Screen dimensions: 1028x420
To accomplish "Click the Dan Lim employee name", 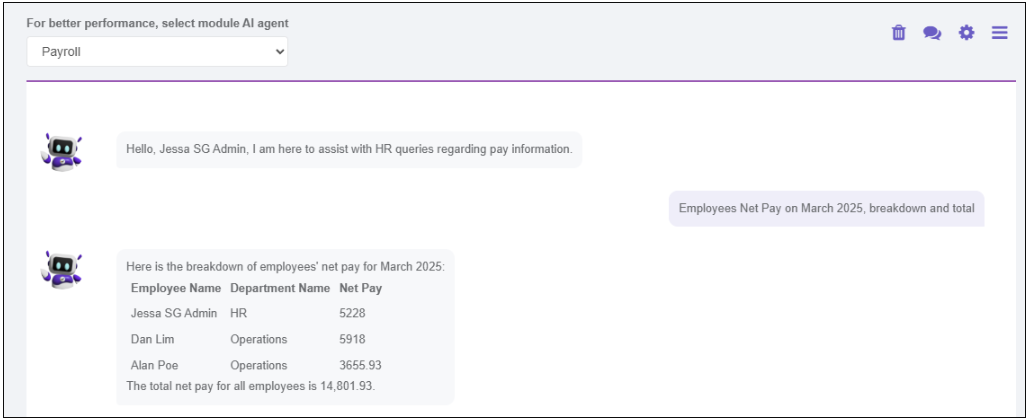I will click(153, 339).
